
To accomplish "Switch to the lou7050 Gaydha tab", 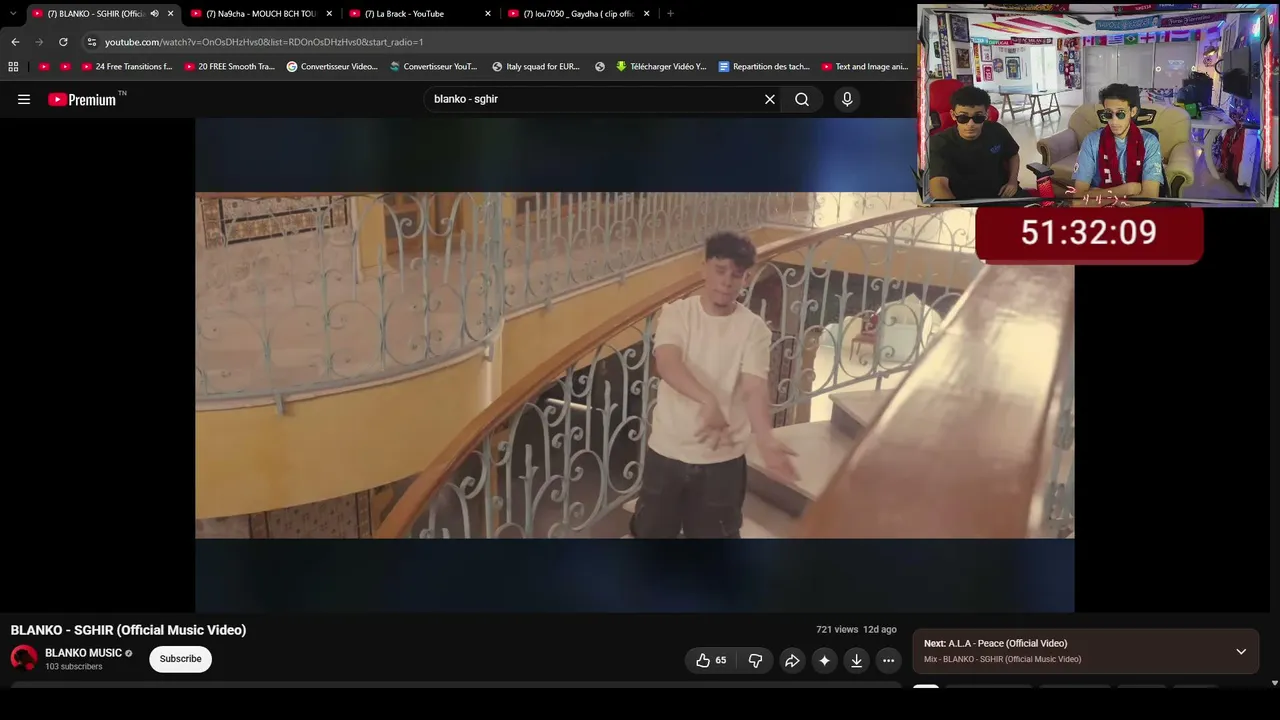I will 579,14.
